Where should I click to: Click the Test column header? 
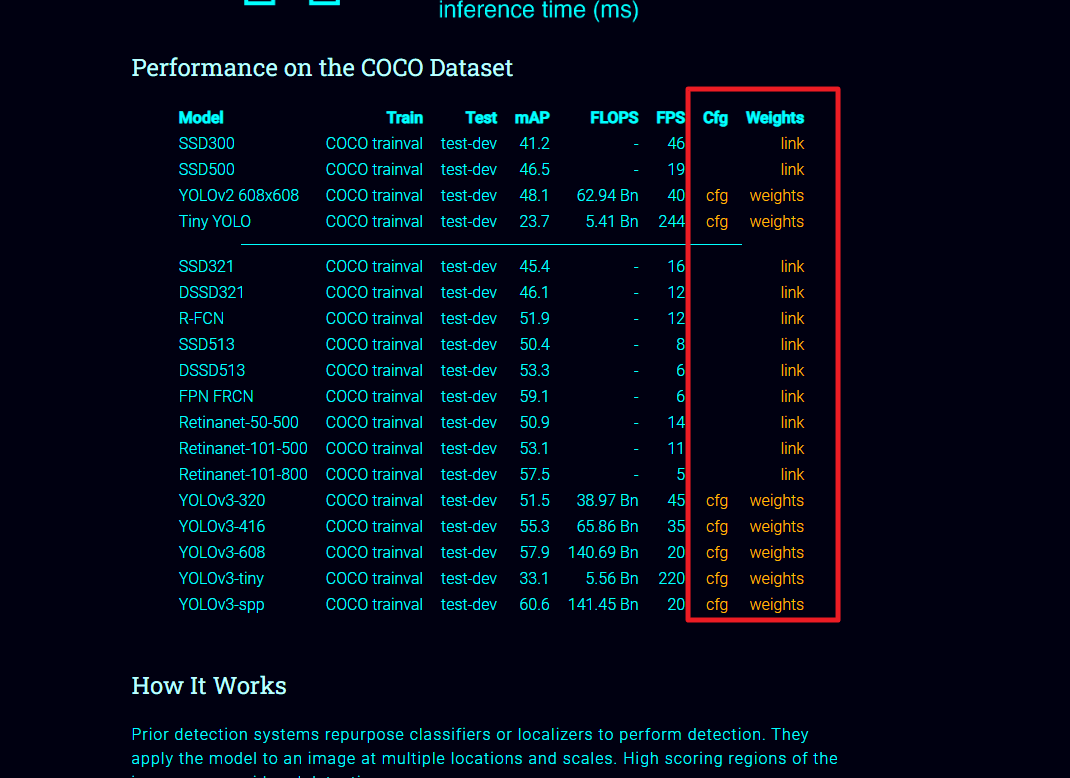tap(481, 117)
